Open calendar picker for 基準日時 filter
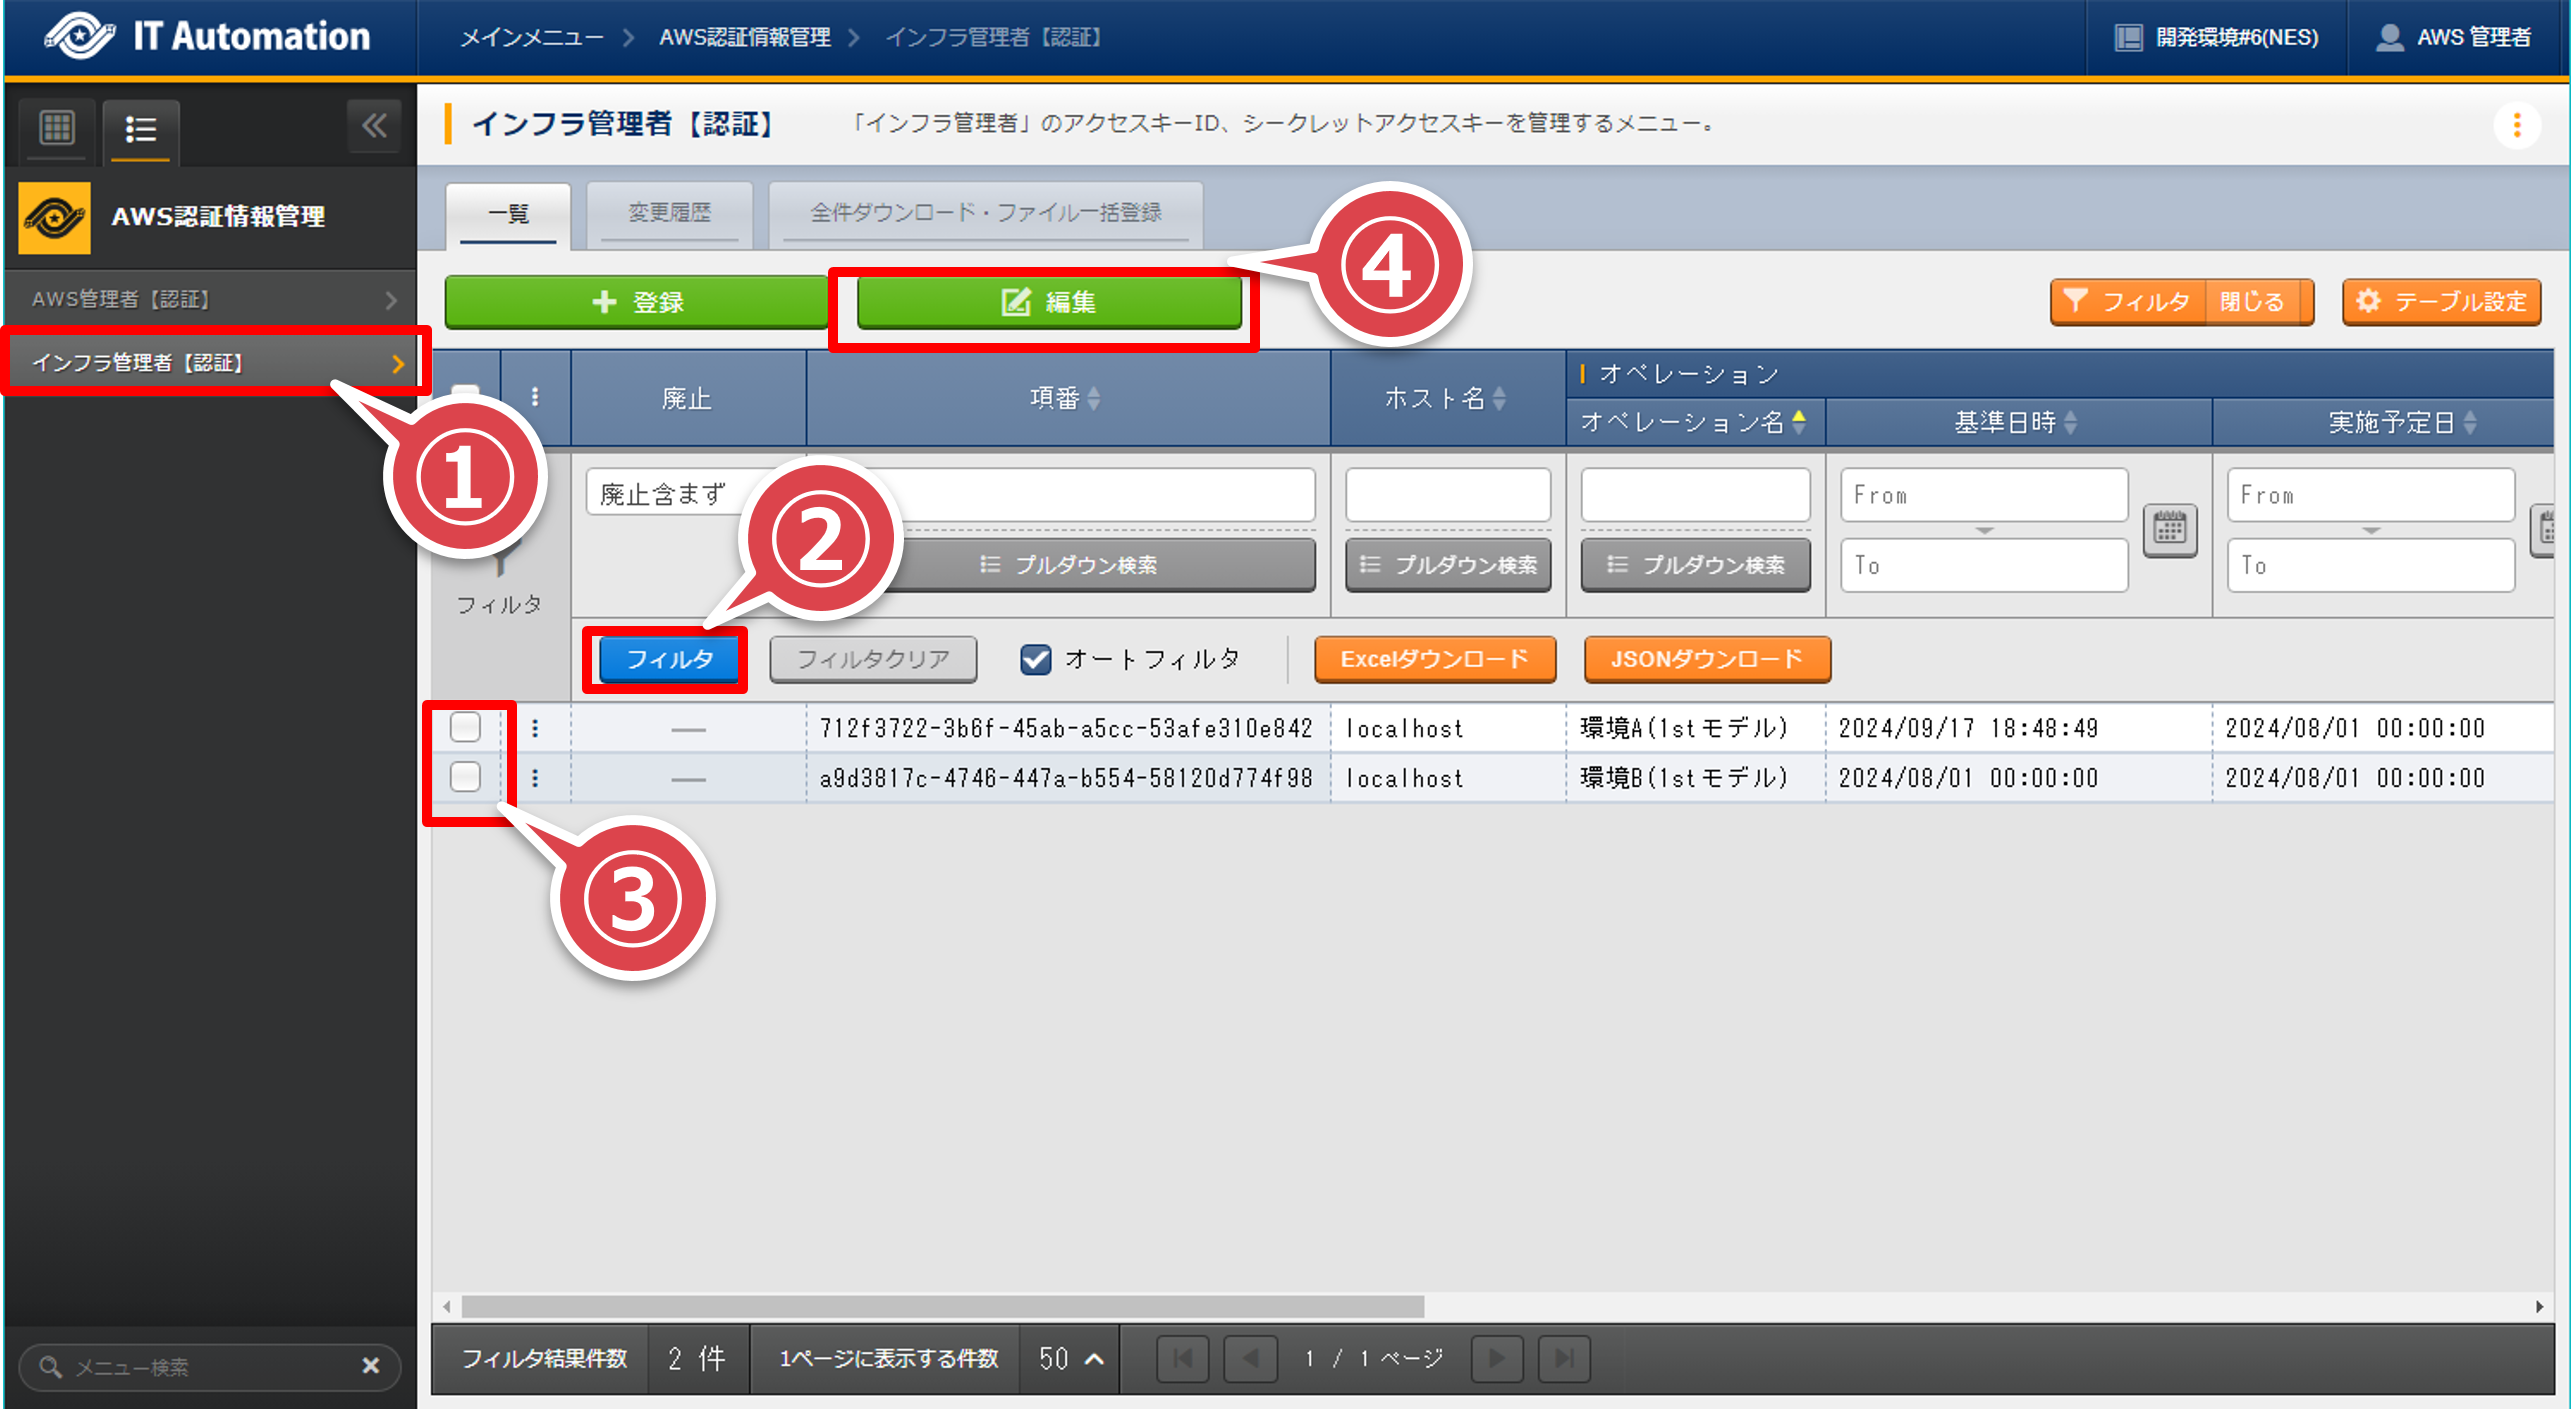2571x1409 pixels. [2168, 529]
